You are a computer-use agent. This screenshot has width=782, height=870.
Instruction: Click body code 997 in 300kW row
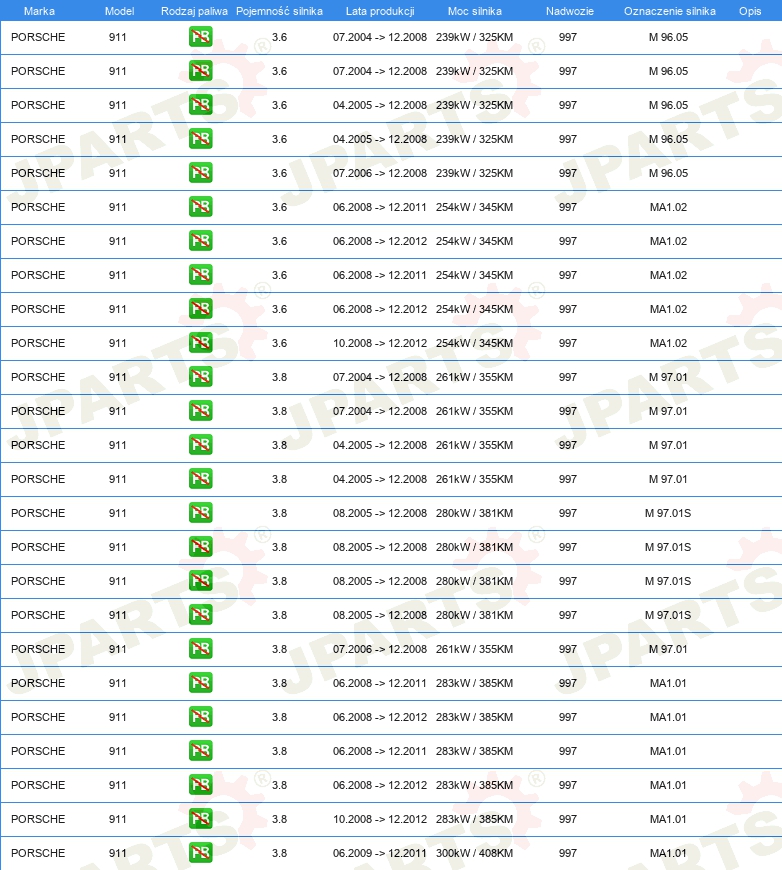click(567, 853)
